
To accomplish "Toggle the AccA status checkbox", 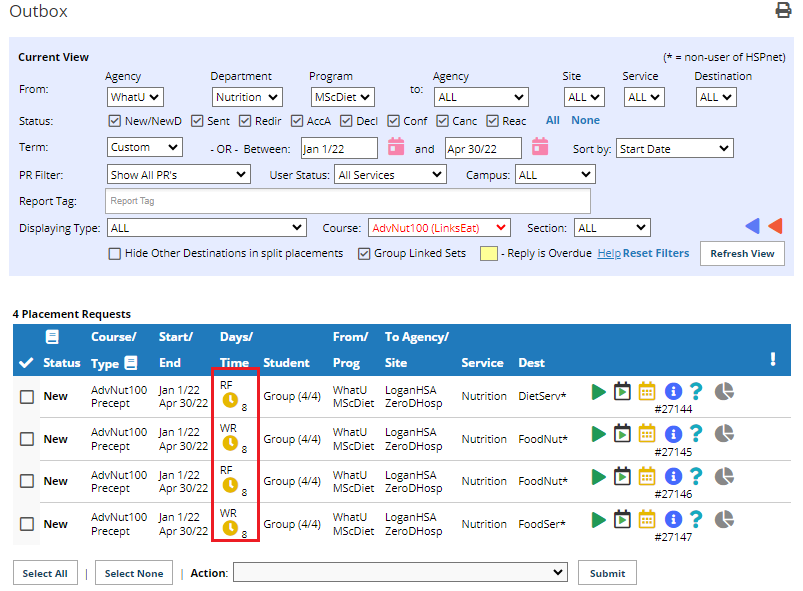I will click(x=297, y=121).
